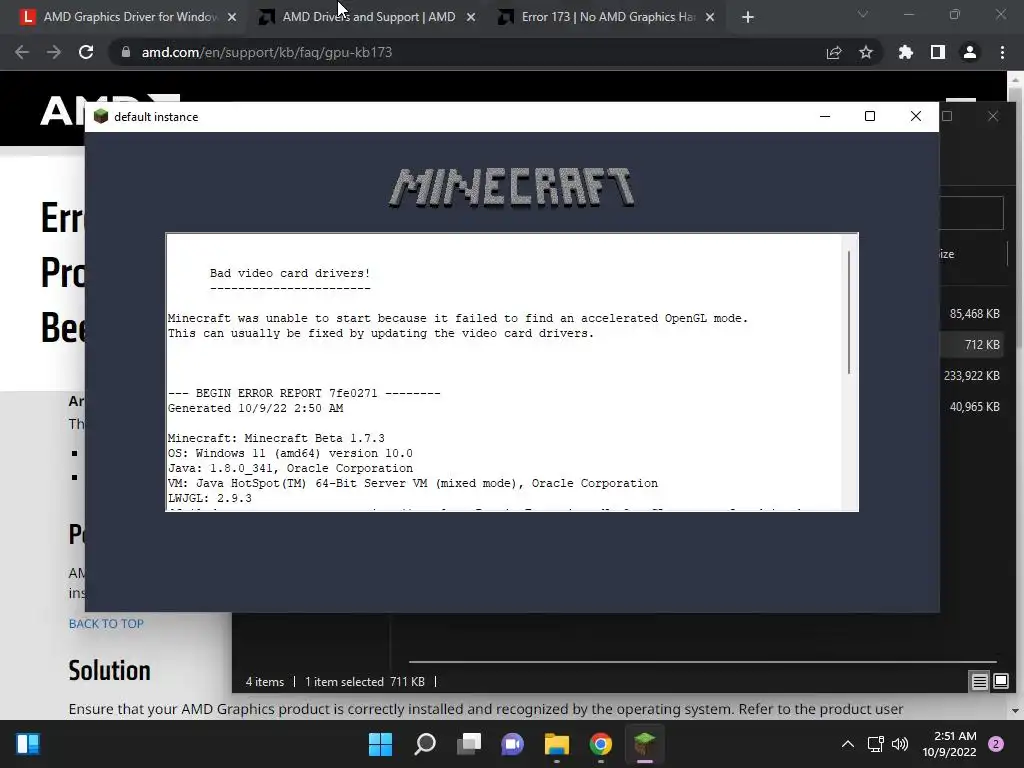Go back in Chrome history
This screenshot has width=1024, height=768.
tap(22, 52)
